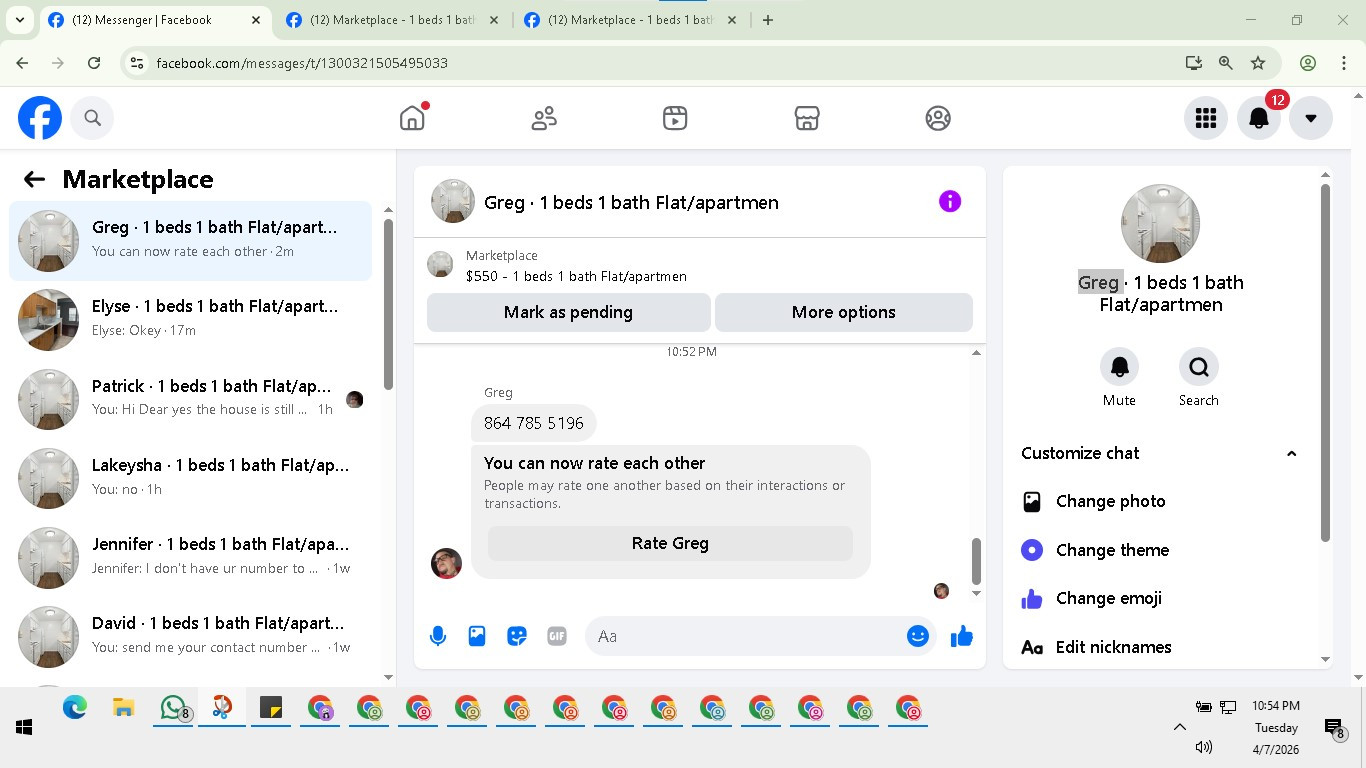The height and width of the screenshot is (768, 1366).
Task: Open the nine-dot Menu grid icon
Action: 1206,118
